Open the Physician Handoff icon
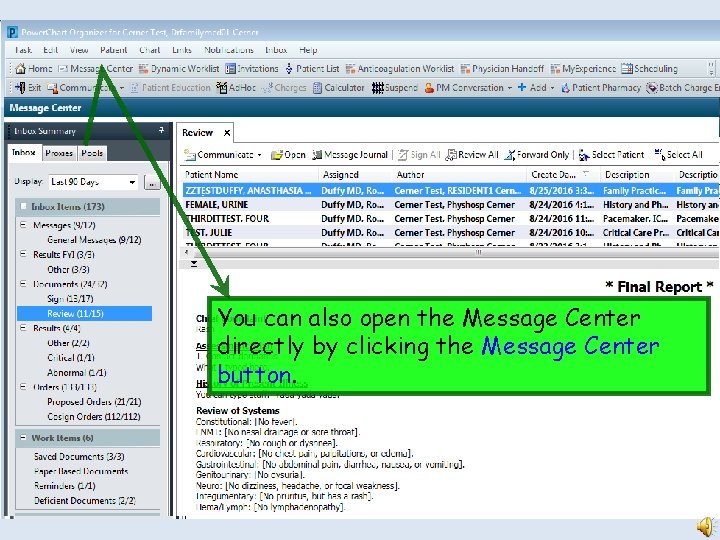Image resolution: width=720 pixels, height=540 pixels. coord(465,68)
